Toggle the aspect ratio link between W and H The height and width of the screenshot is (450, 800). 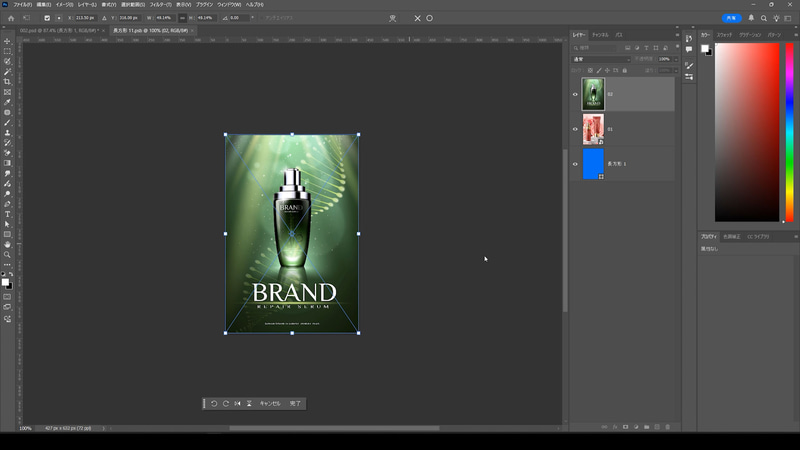(x=182, y=18)
